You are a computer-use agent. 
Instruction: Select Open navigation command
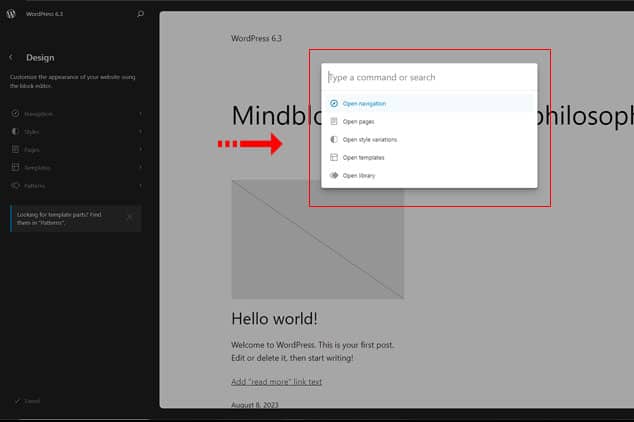[429, 103]
